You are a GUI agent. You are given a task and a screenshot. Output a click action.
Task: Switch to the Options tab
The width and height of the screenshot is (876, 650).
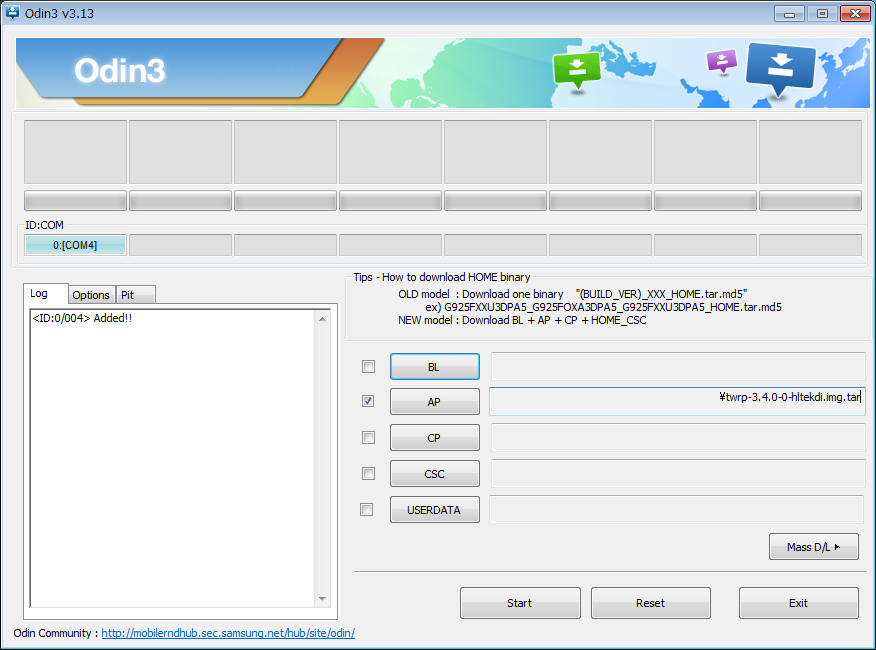[x=91, y=295]
